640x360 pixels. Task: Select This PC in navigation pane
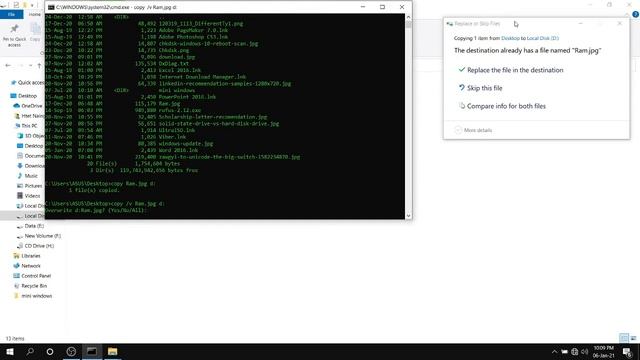[26, 126]
